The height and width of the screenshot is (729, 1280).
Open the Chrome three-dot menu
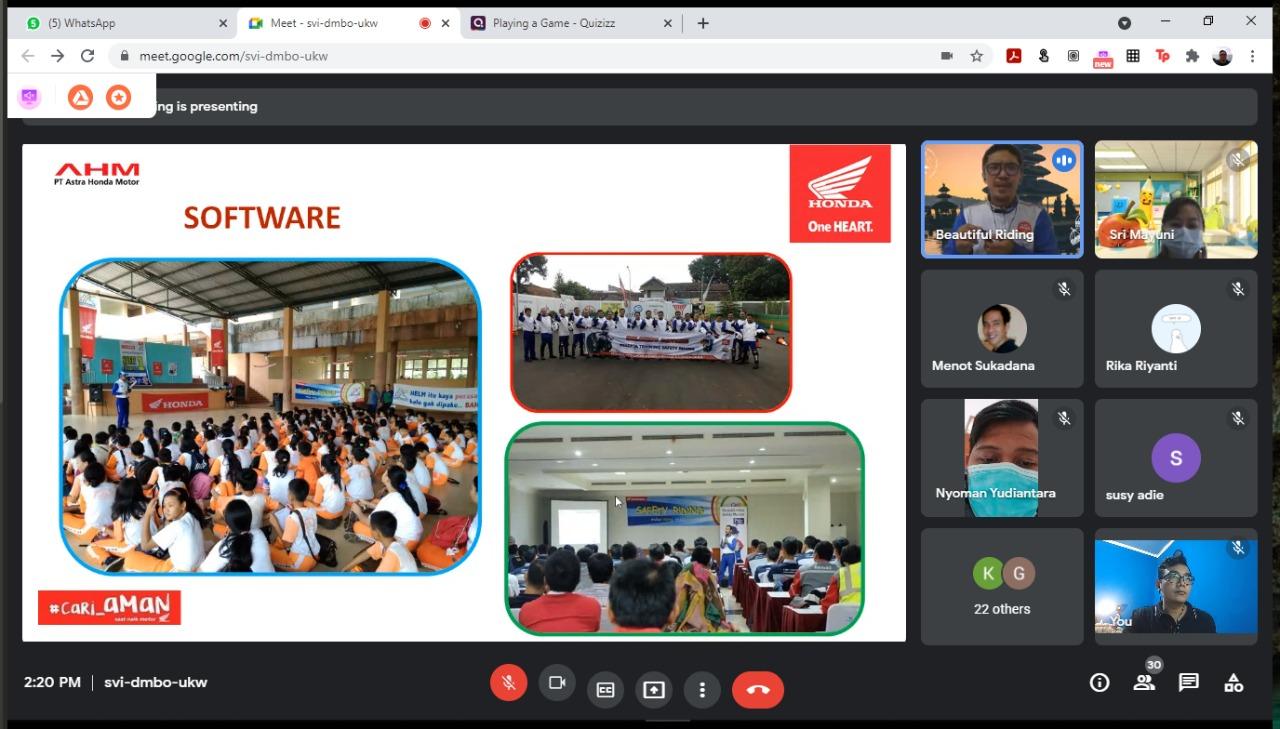(1252, 56)
